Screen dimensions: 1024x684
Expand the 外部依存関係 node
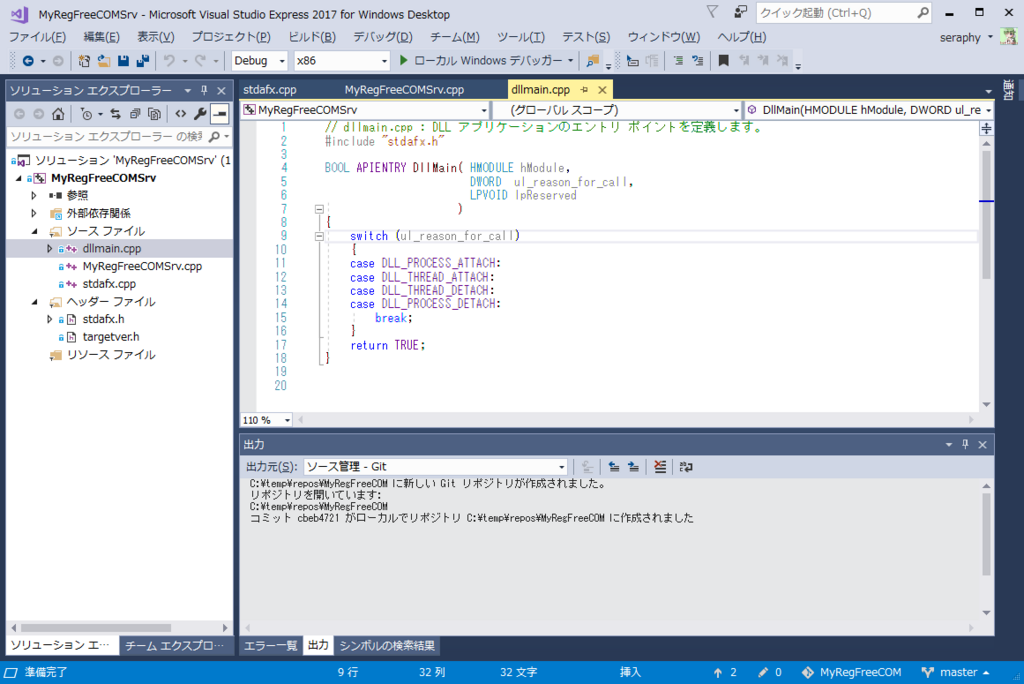pos(34,213)
